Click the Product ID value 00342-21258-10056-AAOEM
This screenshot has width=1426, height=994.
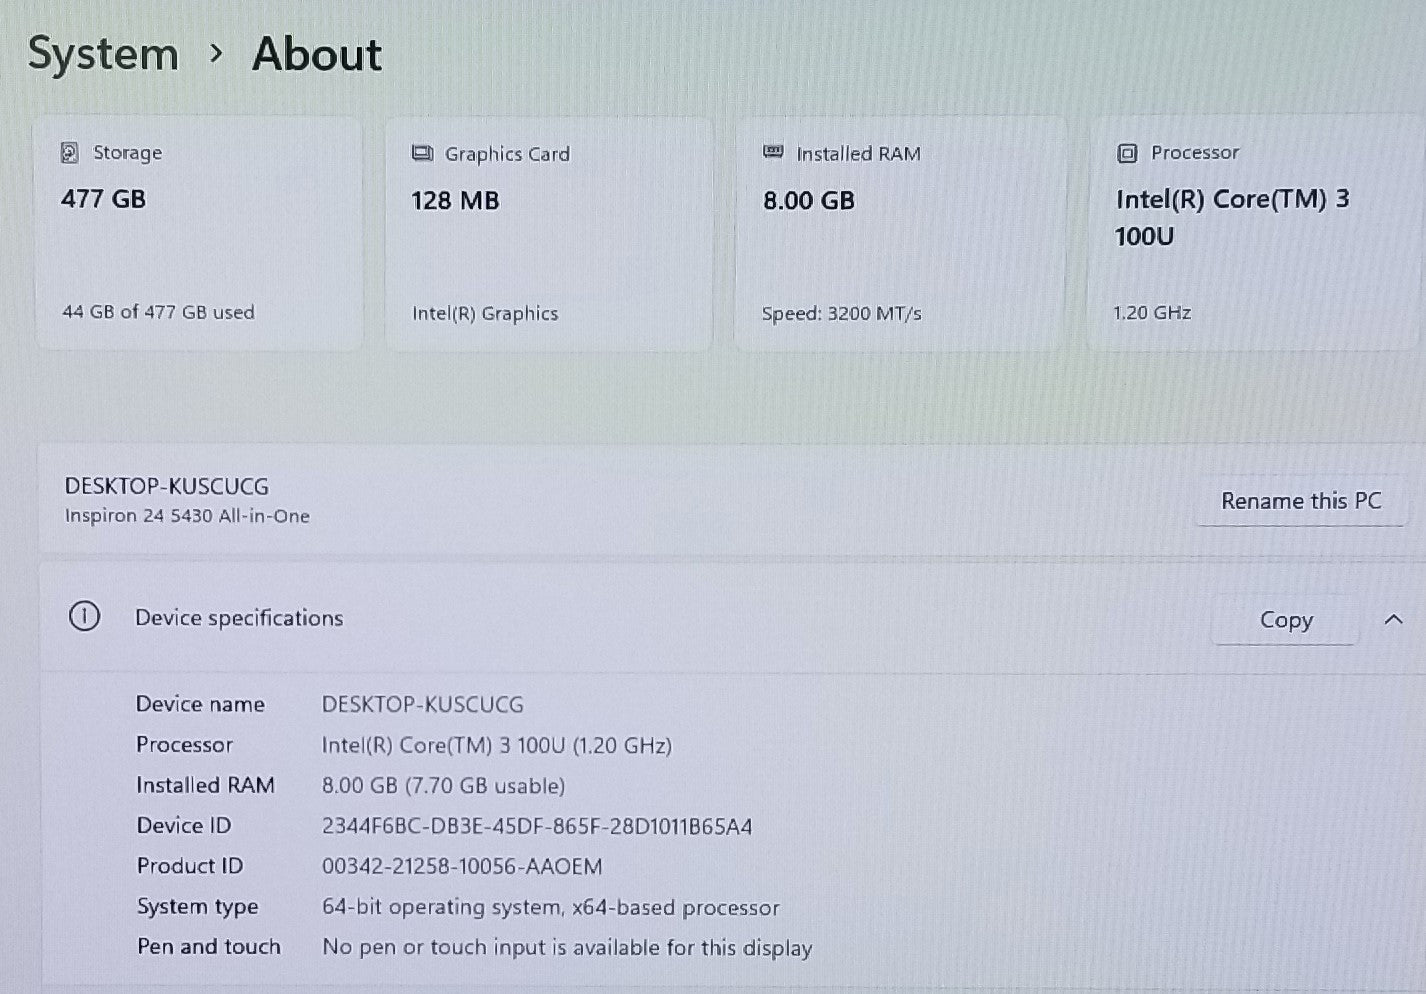pyautogui.click(x=462, y=866)
